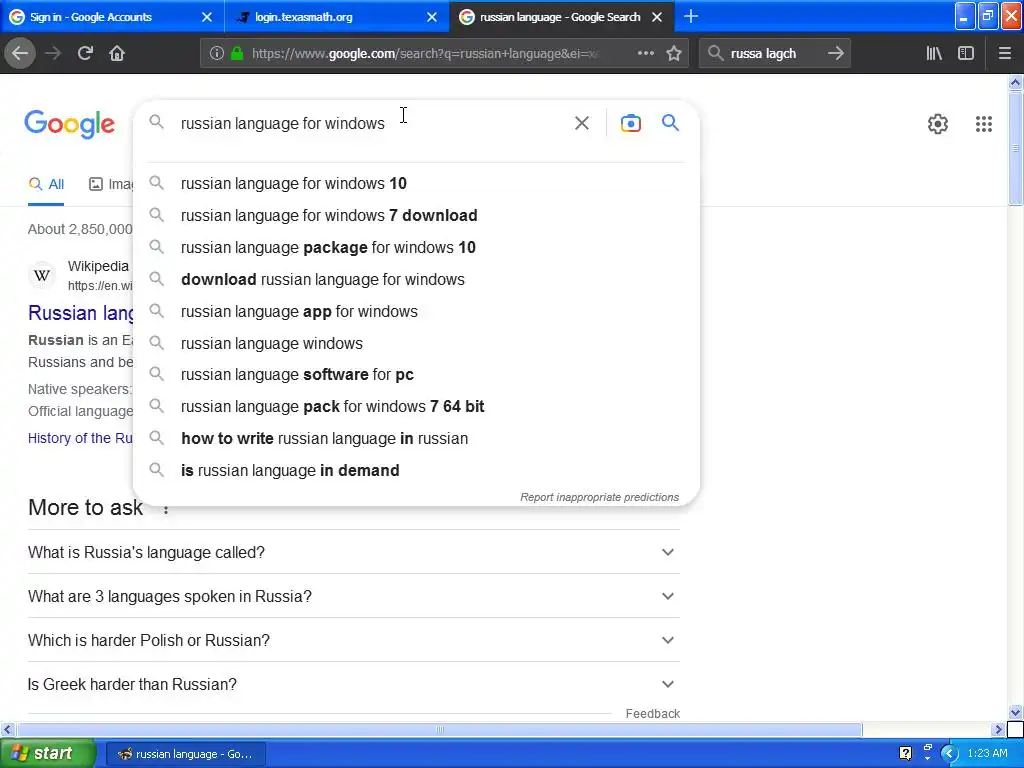Choose russian language pack for windows 7 64 bit
Image resolution: width=1024 pixels, height=768 pixels.
[x=416, y=407]
